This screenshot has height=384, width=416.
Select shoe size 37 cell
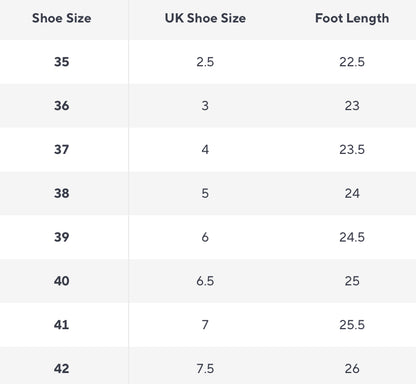(x=62, y=149)
